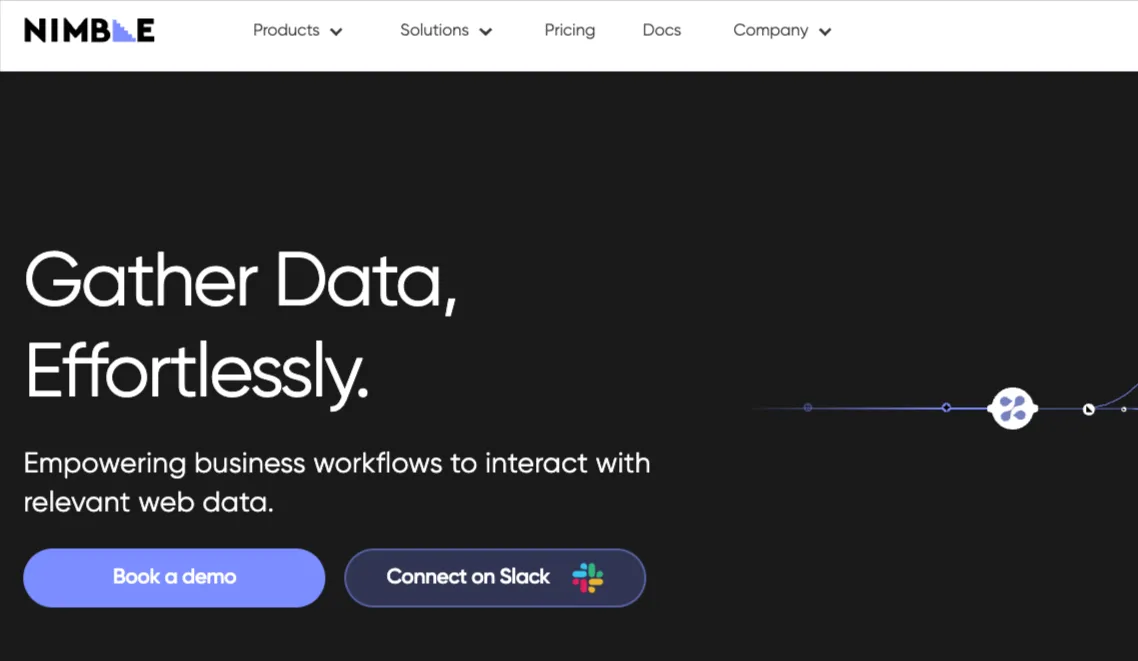Viewport: 1138px width, 661px height.
Task: Click the leftmost faint dot on the line
Action: 808,408
